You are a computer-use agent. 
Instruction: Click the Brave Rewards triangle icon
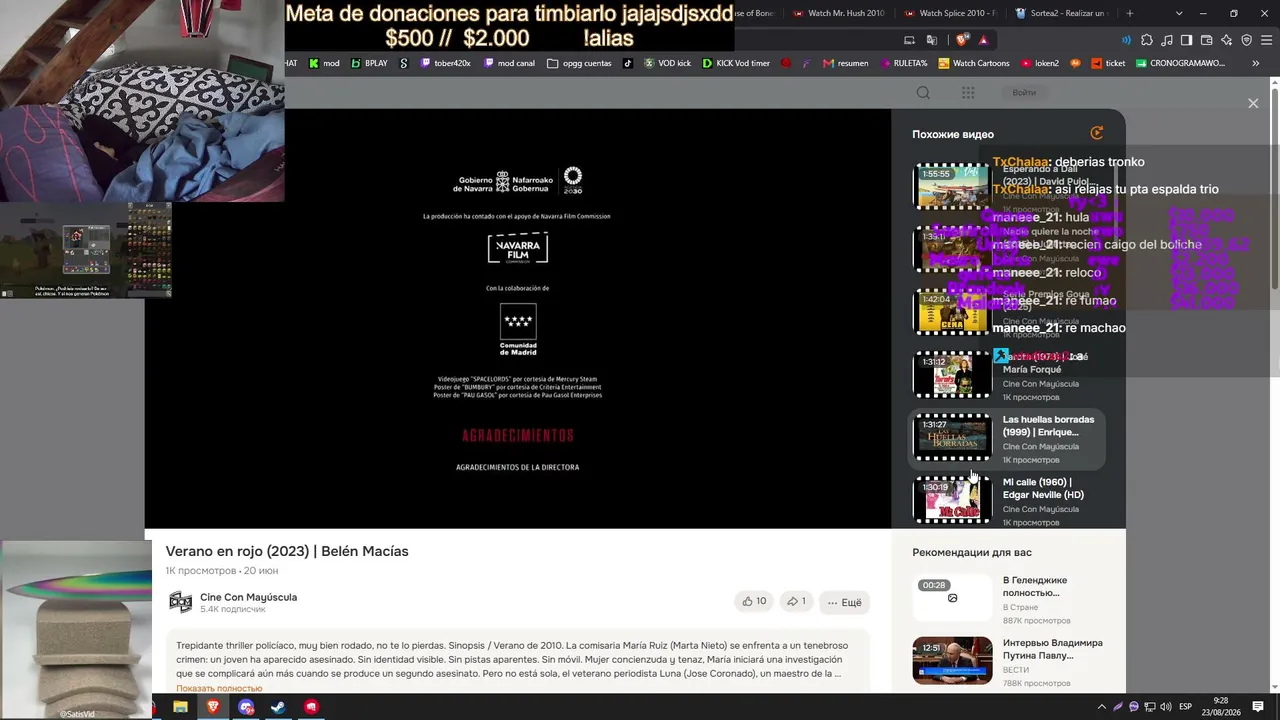tap(984, 40)
